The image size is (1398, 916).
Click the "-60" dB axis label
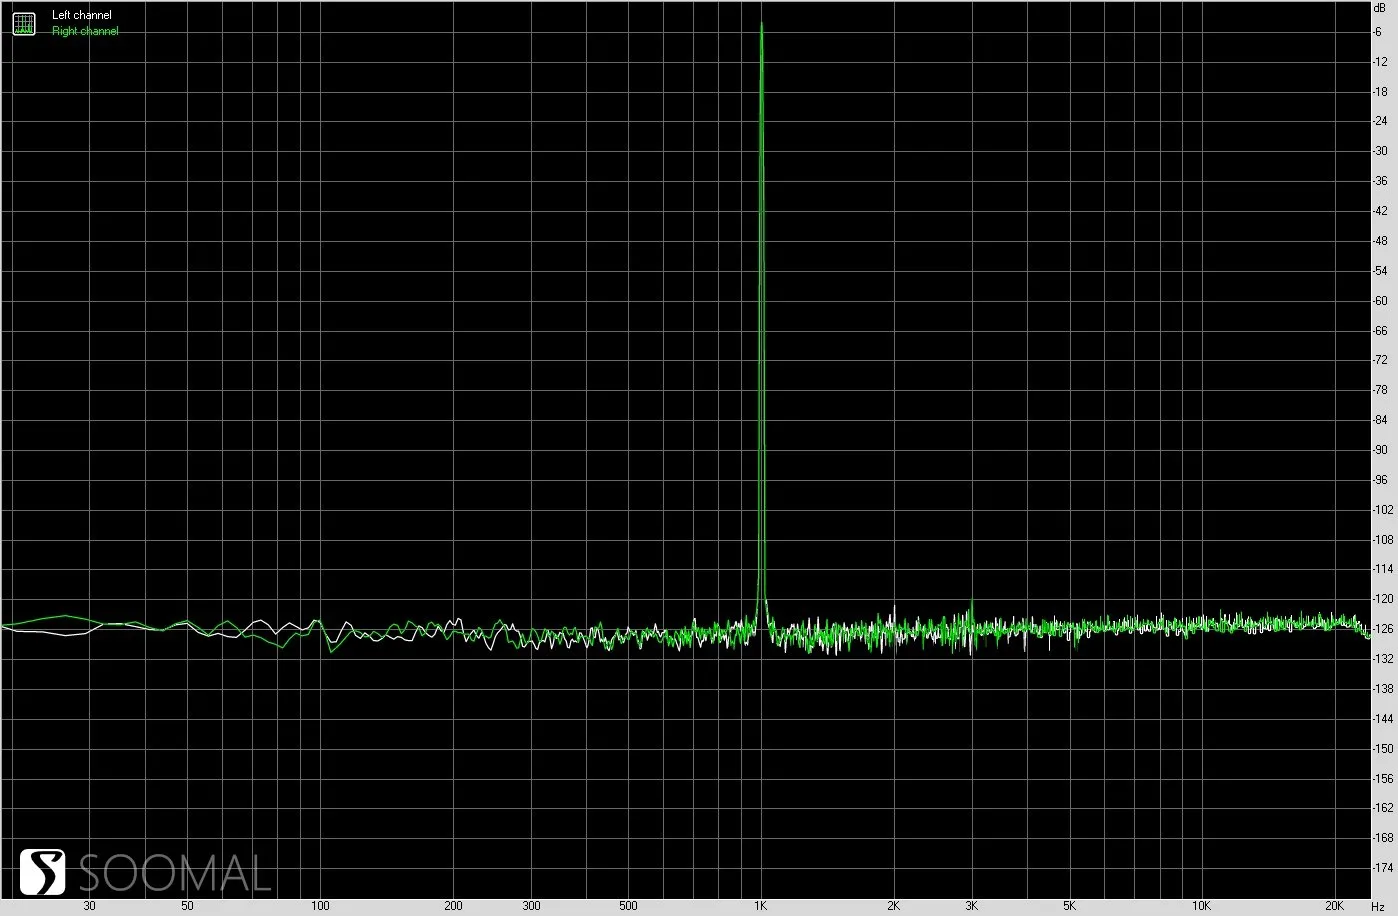(x=1380, y=301)
